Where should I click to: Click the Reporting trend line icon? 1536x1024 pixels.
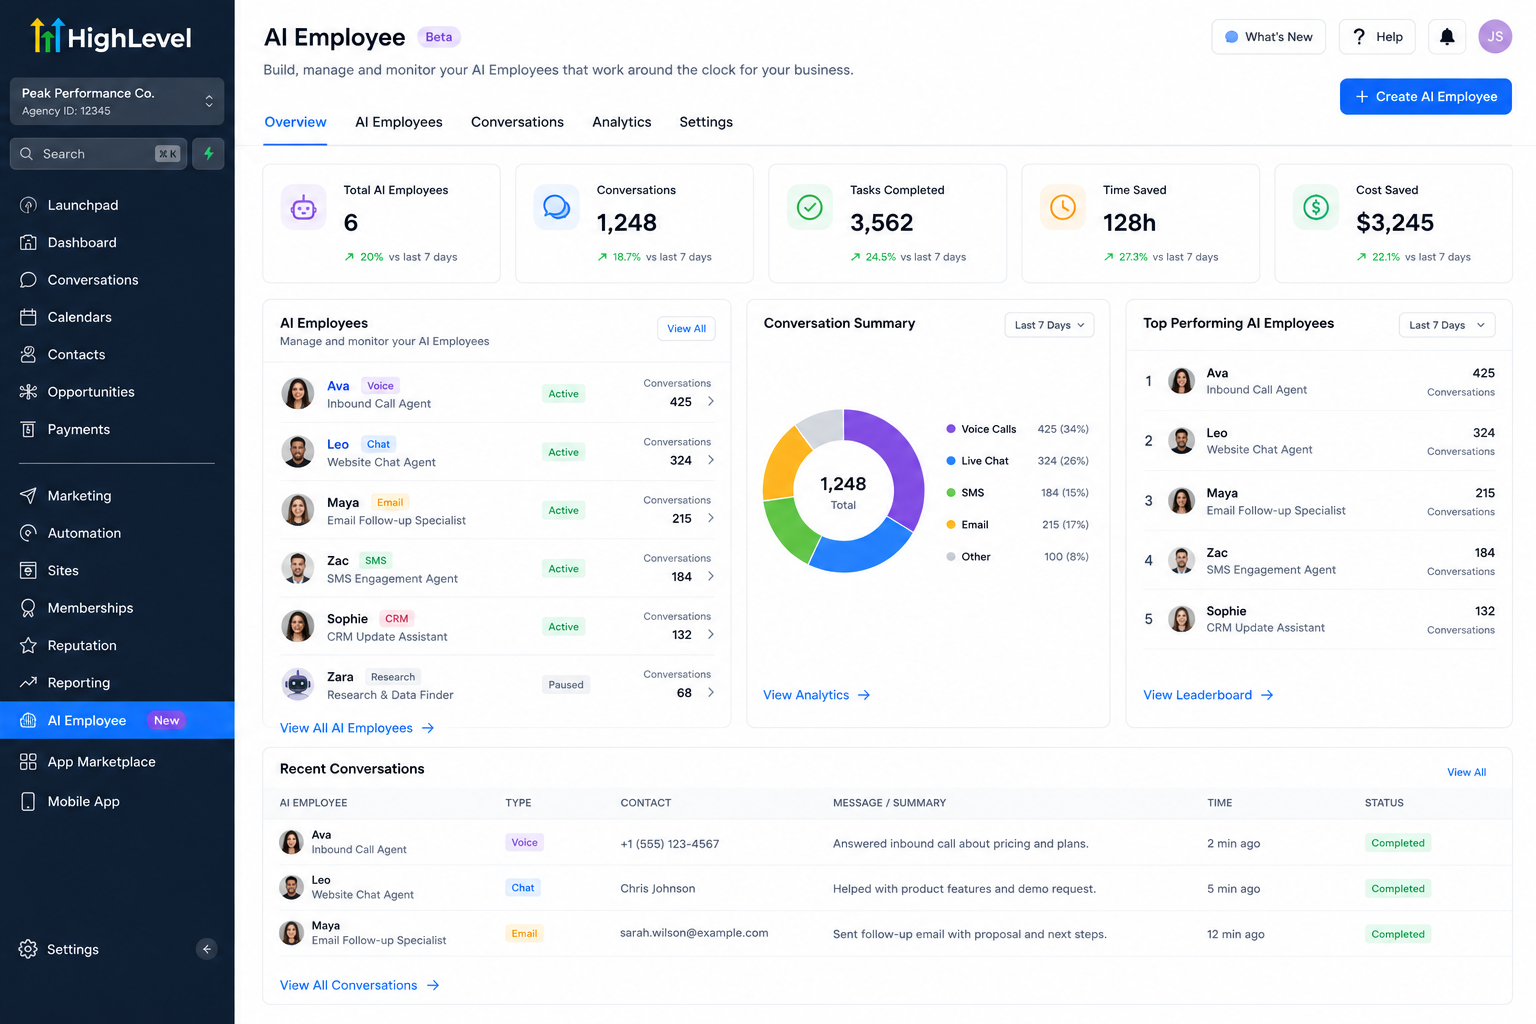[28, 683]
